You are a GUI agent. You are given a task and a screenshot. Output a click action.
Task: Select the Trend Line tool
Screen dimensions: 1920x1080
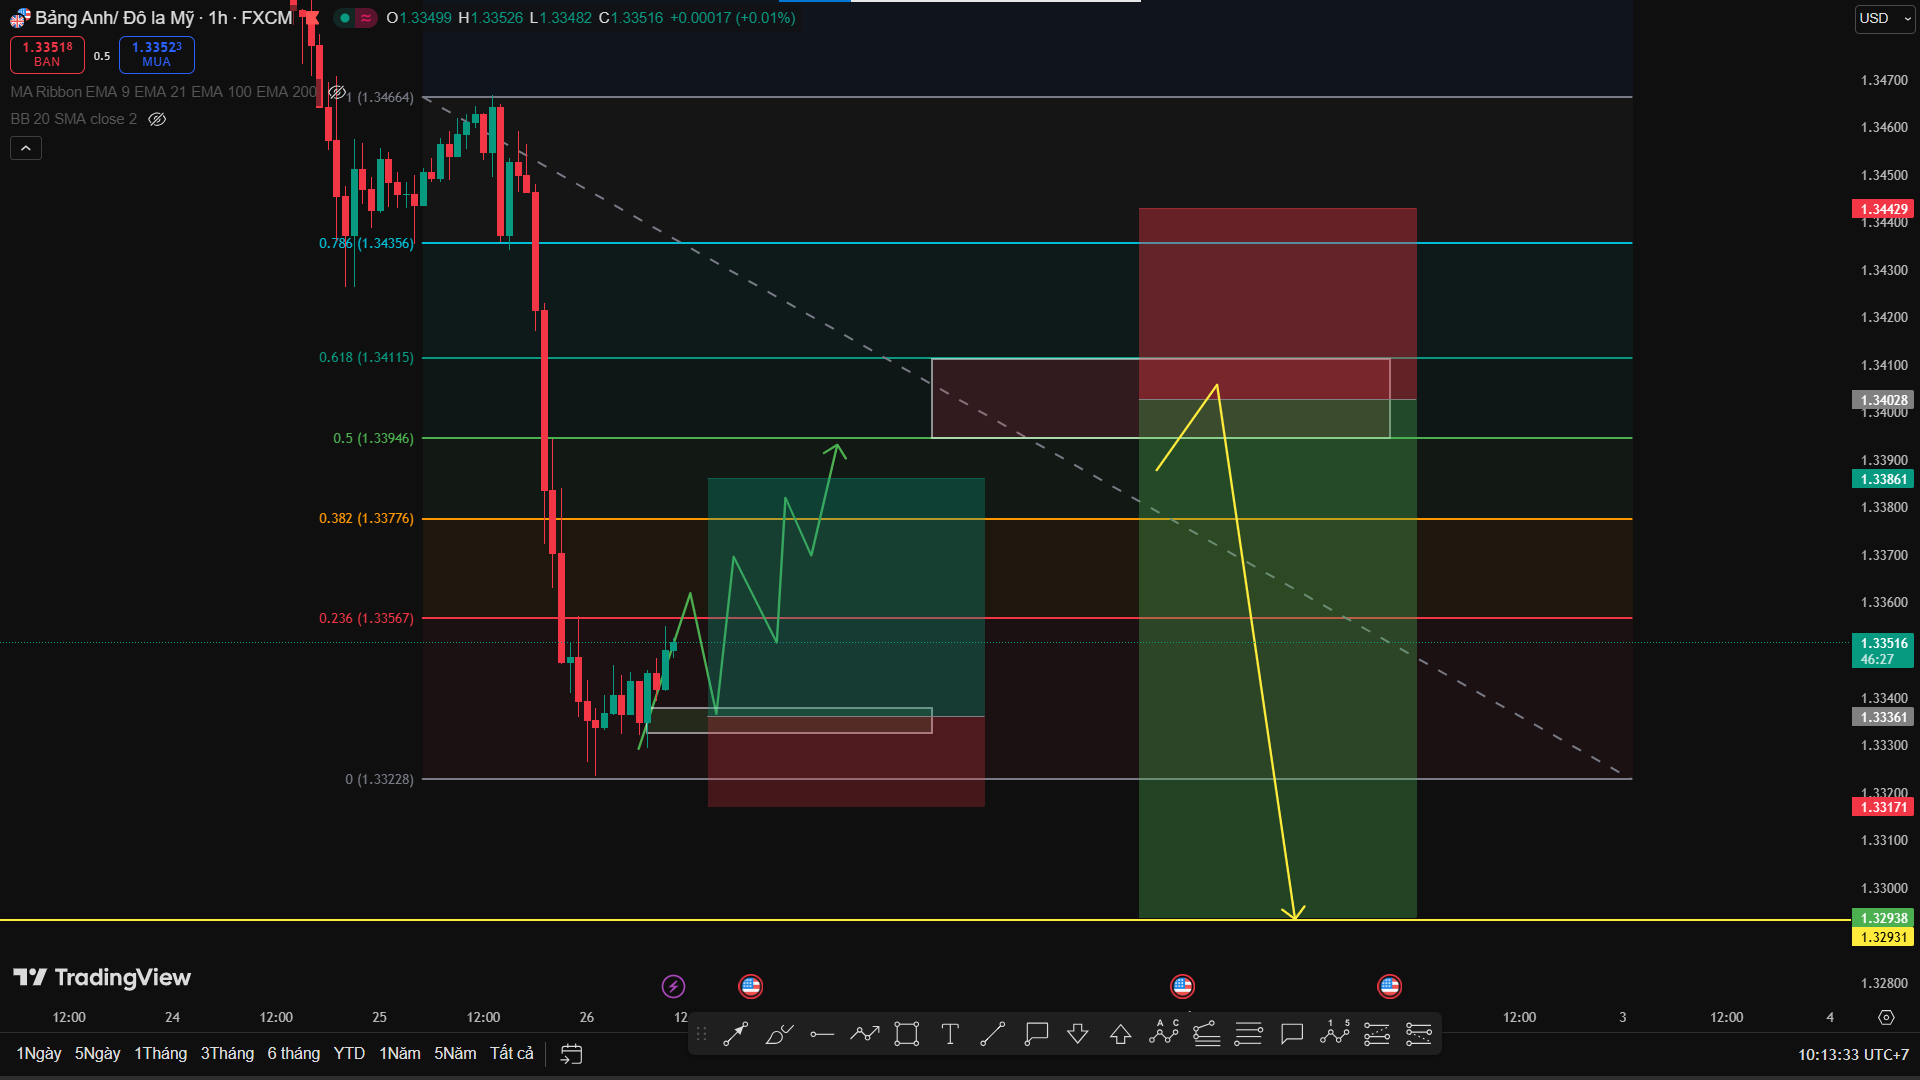click(992, 1034)
